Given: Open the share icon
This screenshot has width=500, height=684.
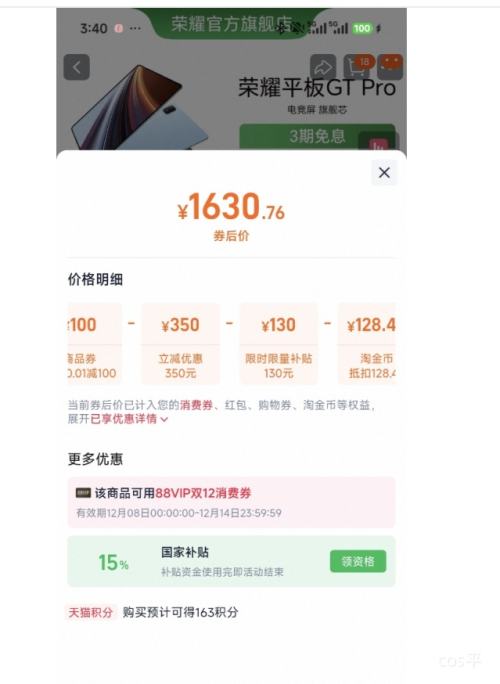Looking at the screenshot, I should tap(323, 67).
